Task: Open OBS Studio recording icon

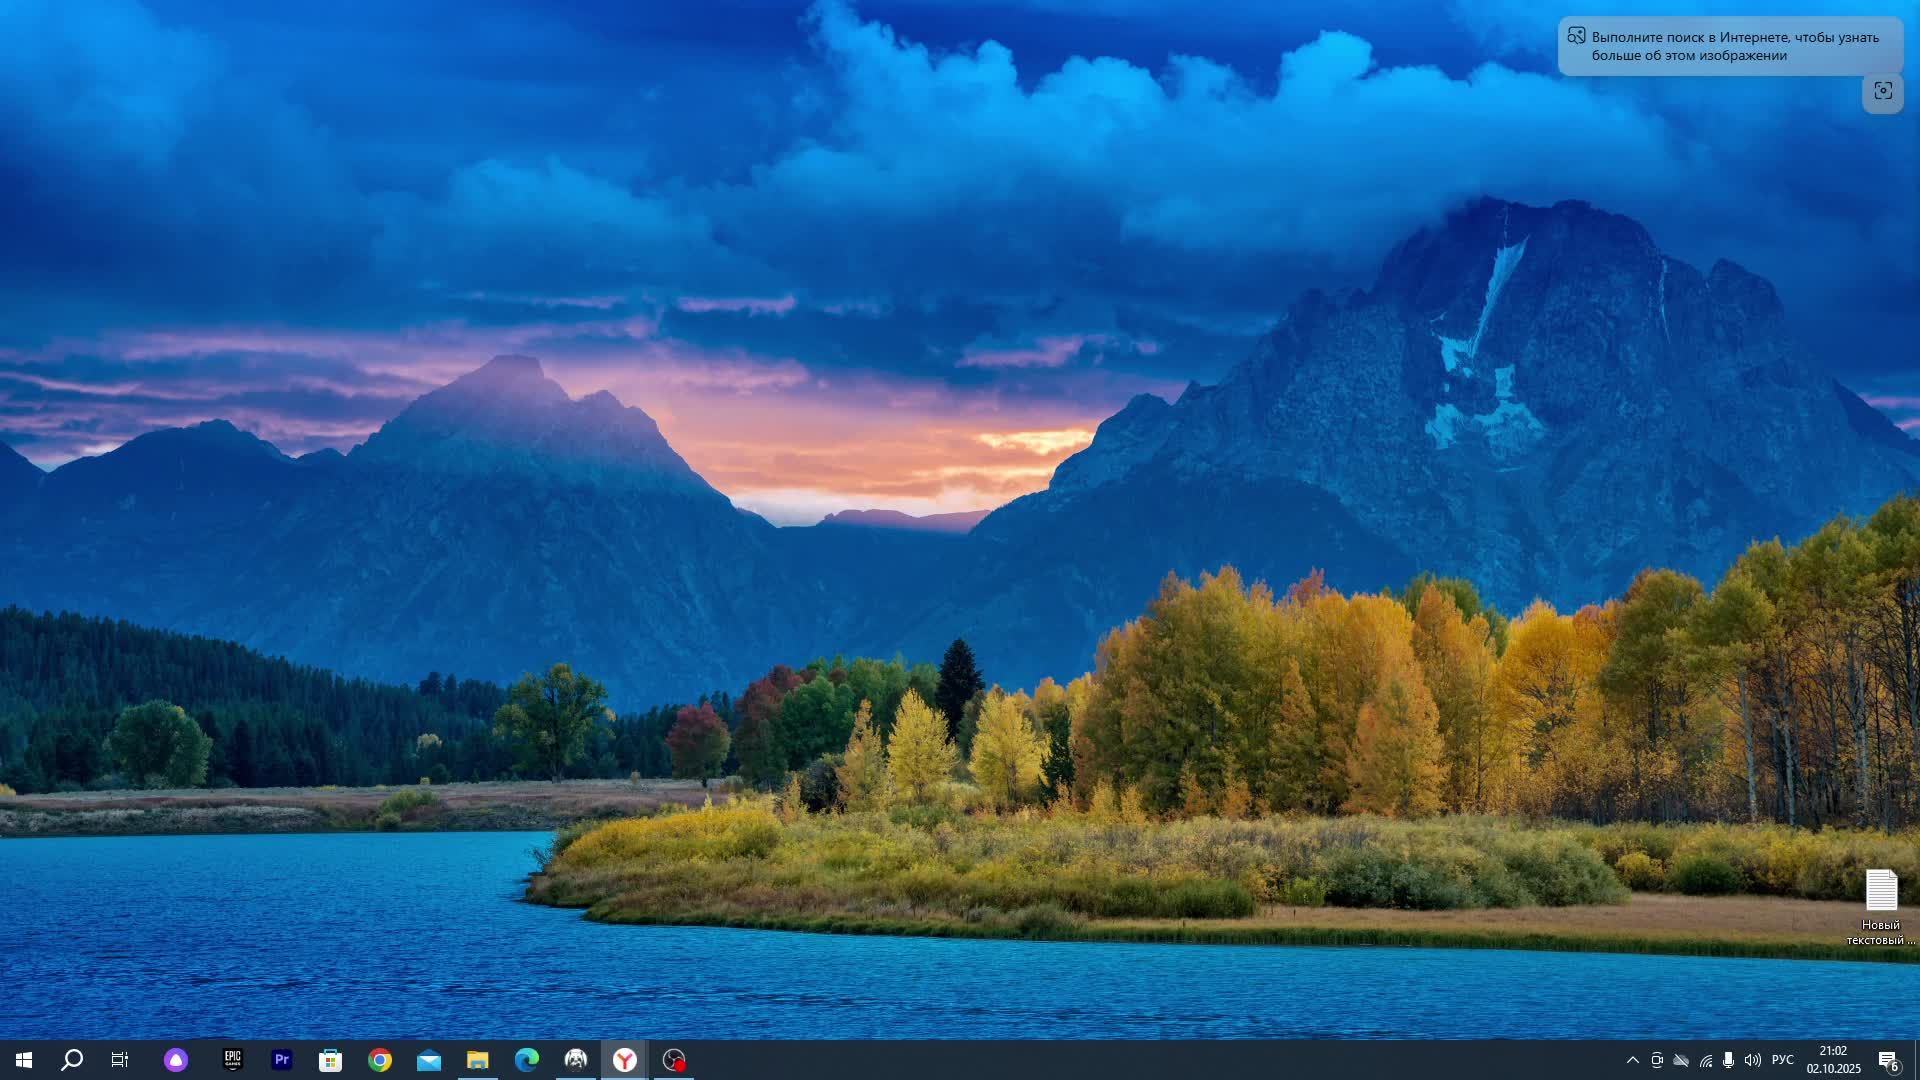Action: [674, 1060]
